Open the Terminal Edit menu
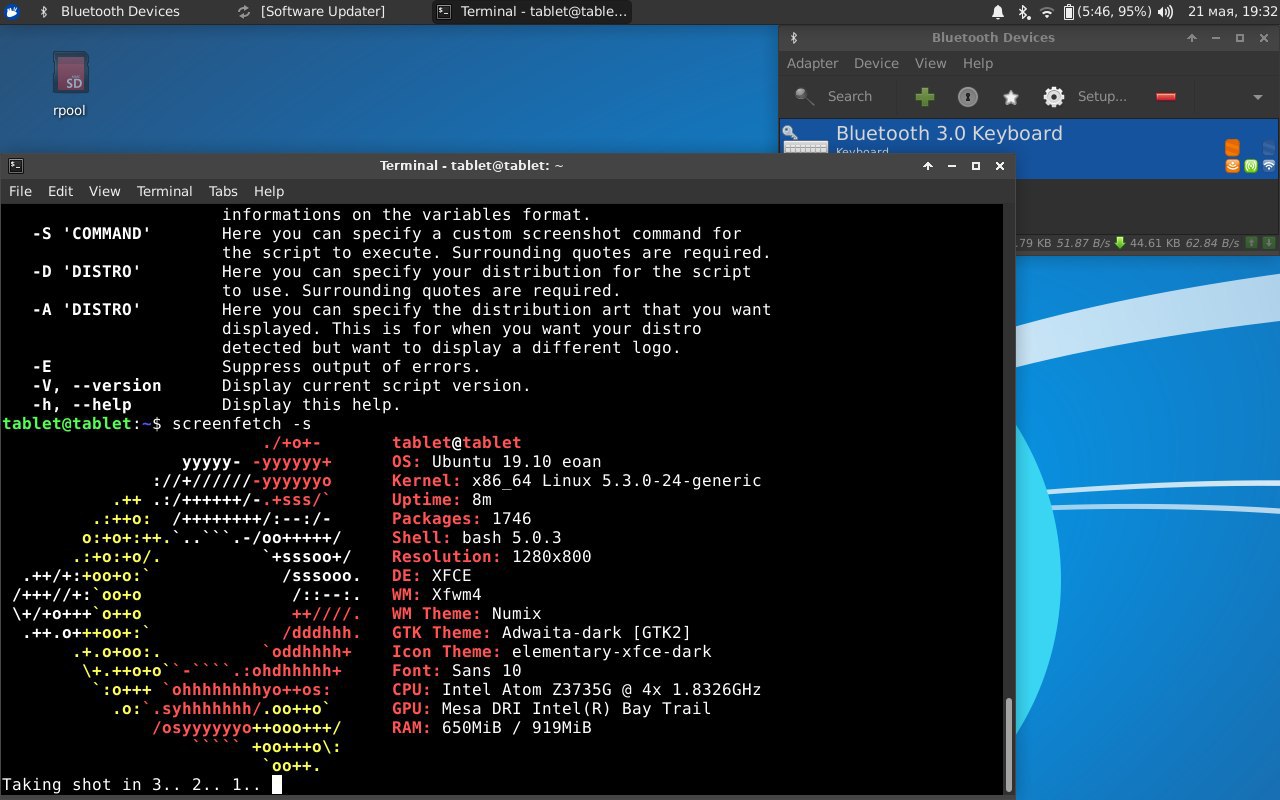 click(x=60, y=191)
